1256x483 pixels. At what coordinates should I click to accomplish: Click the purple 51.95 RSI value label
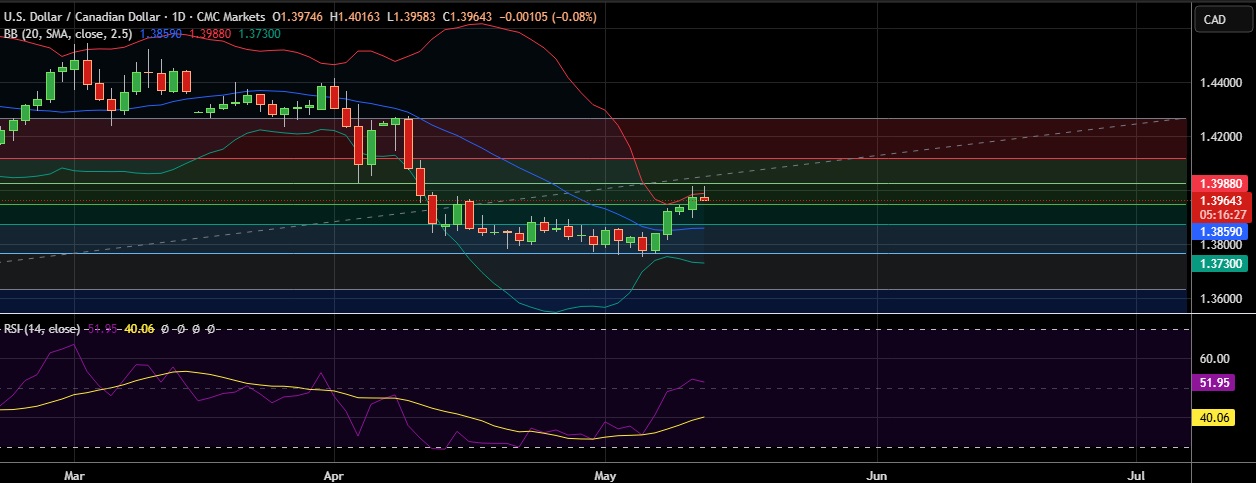tap(1217, 383)
